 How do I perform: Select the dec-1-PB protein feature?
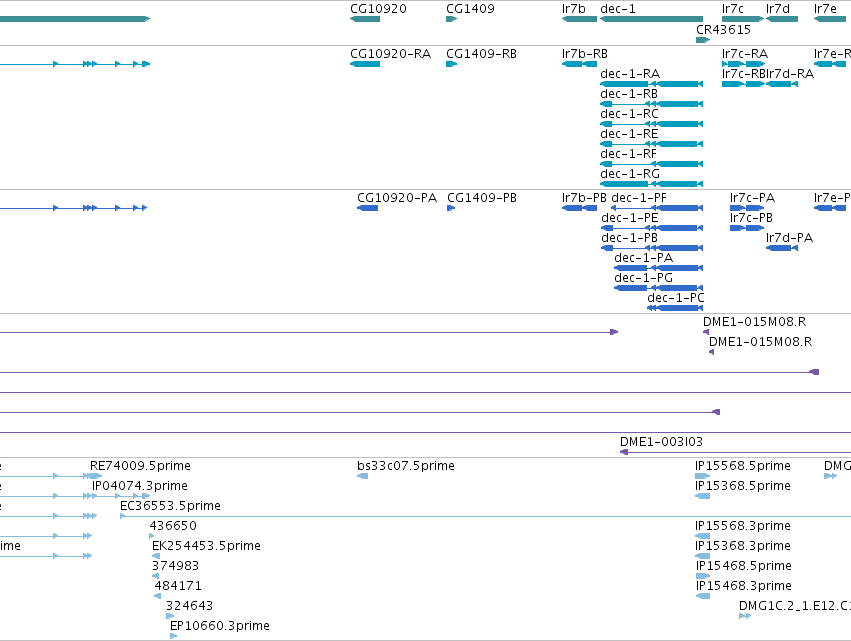pyautogui.click(x=652, y=248)
